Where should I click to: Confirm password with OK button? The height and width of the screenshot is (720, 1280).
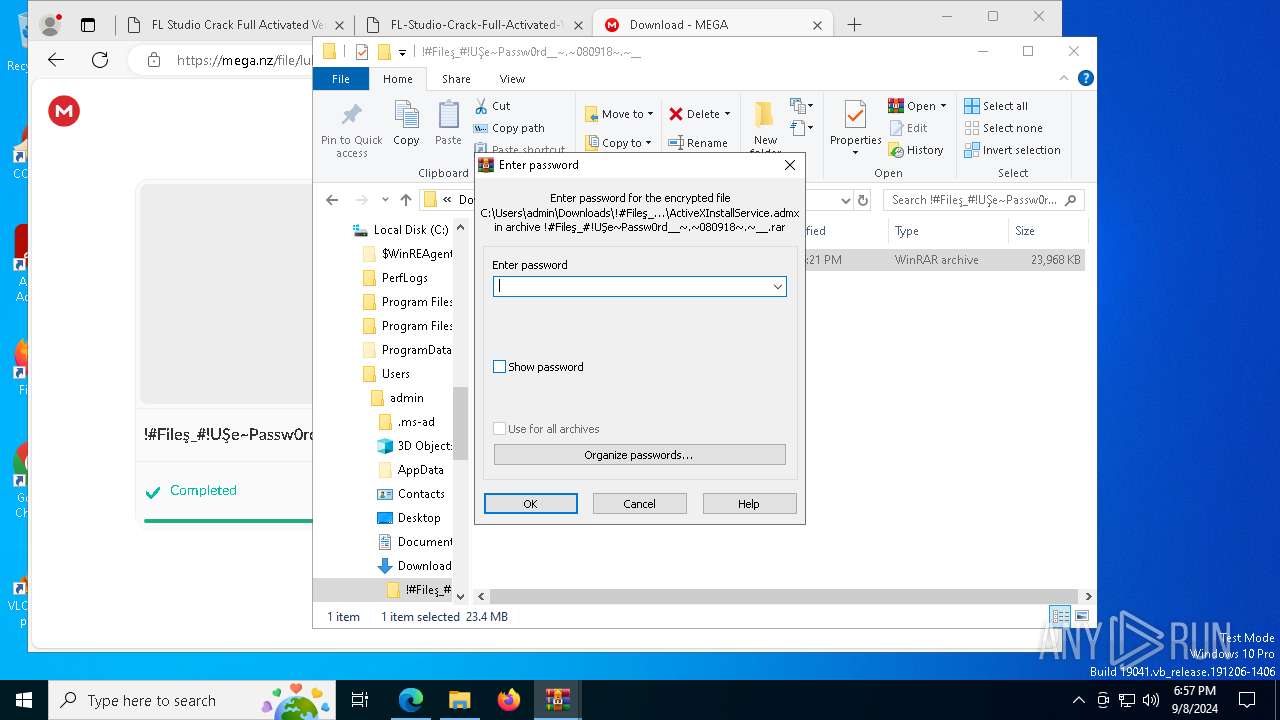coord(530,504)
